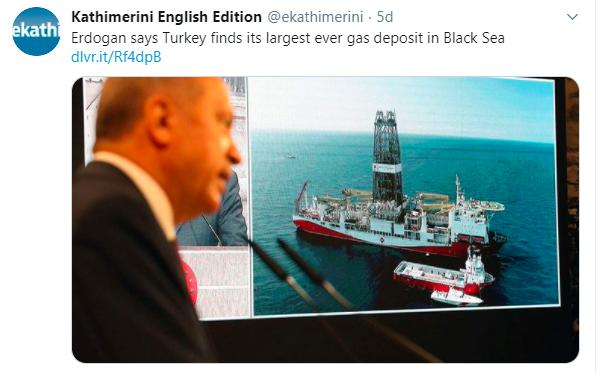601x372 pixels.
Task: Click the speaker's dark suit in photo
Action: 130,268
